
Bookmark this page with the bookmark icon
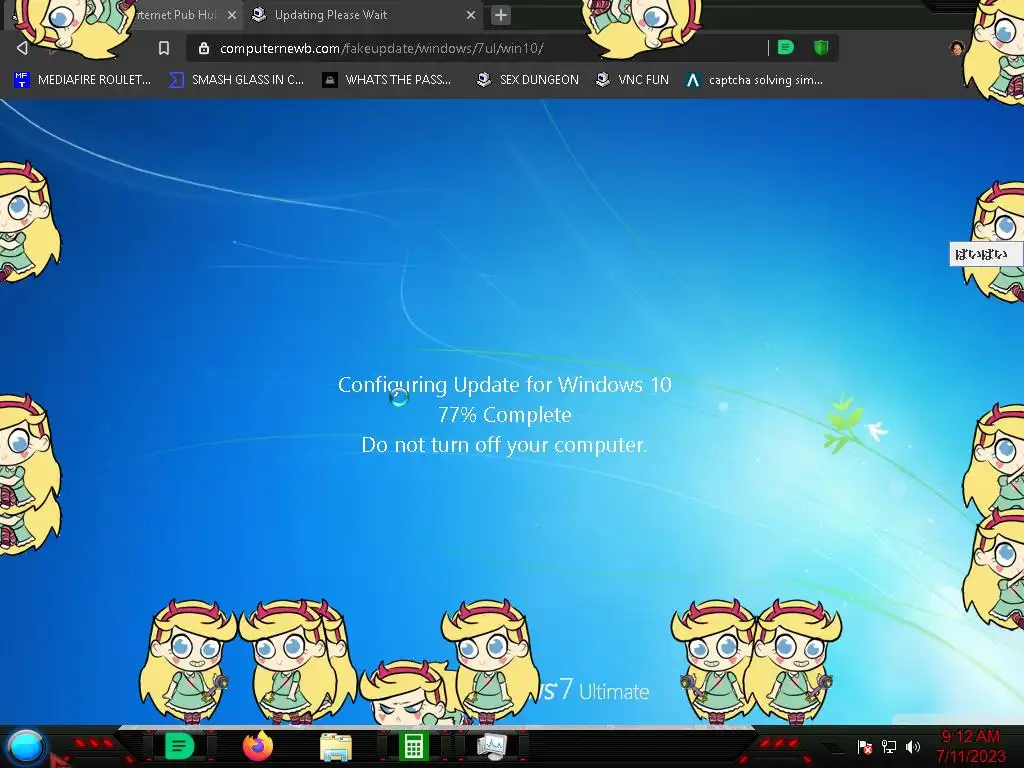tap(164, 48)
